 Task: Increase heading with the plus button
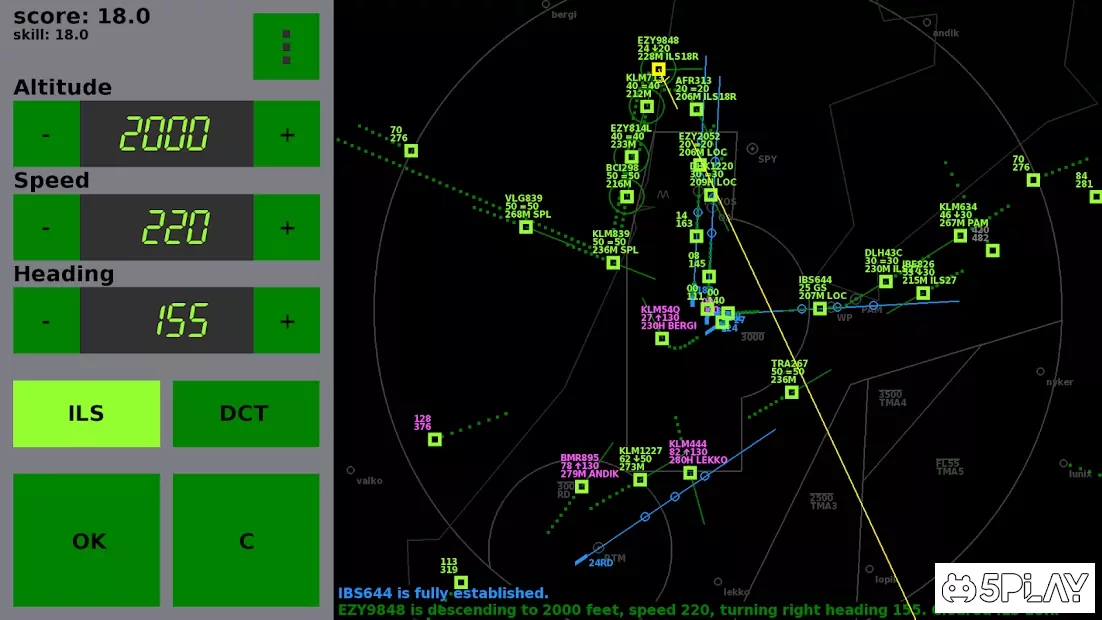287,321
